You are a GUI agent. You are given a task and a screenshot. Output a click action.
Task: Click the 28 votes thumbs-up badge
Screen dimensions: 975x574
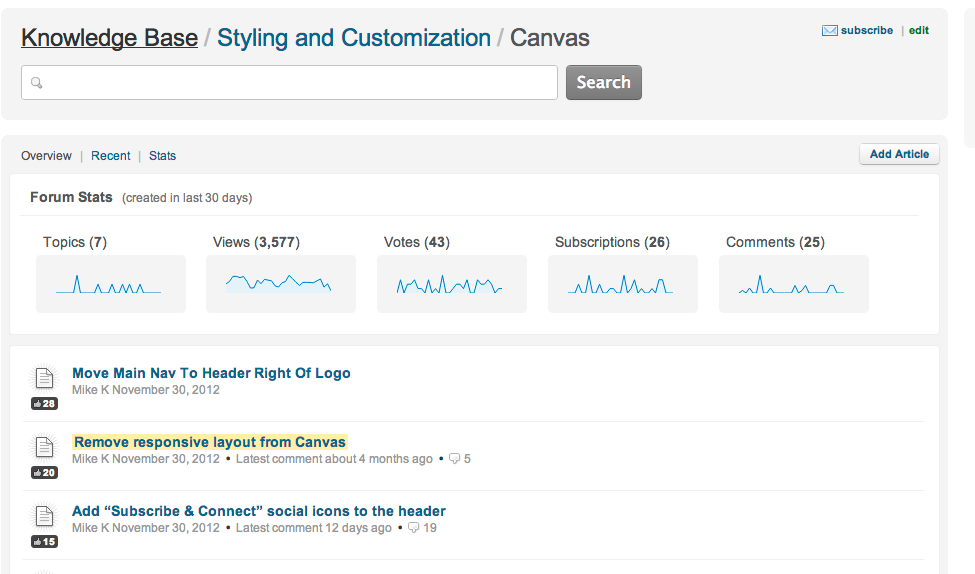[44, 404]
